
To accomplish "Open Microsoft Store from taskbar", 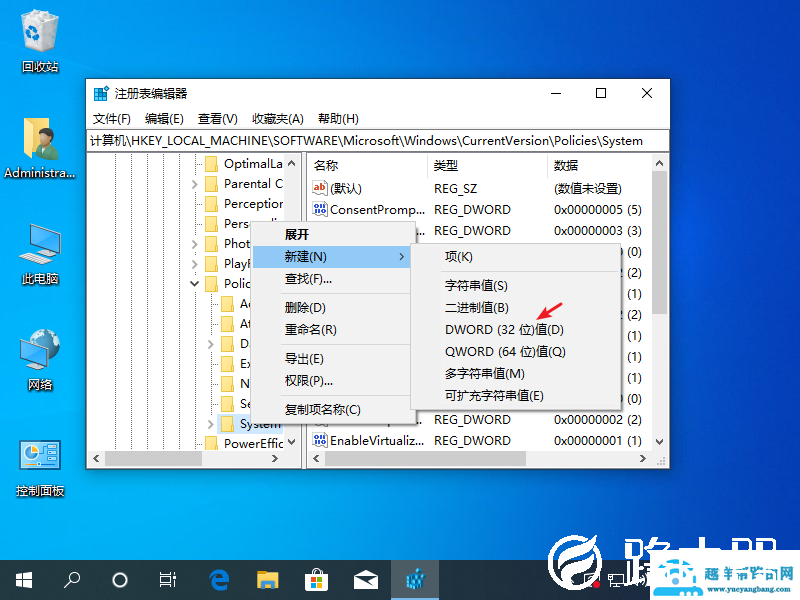I will [x=316, y=580].
